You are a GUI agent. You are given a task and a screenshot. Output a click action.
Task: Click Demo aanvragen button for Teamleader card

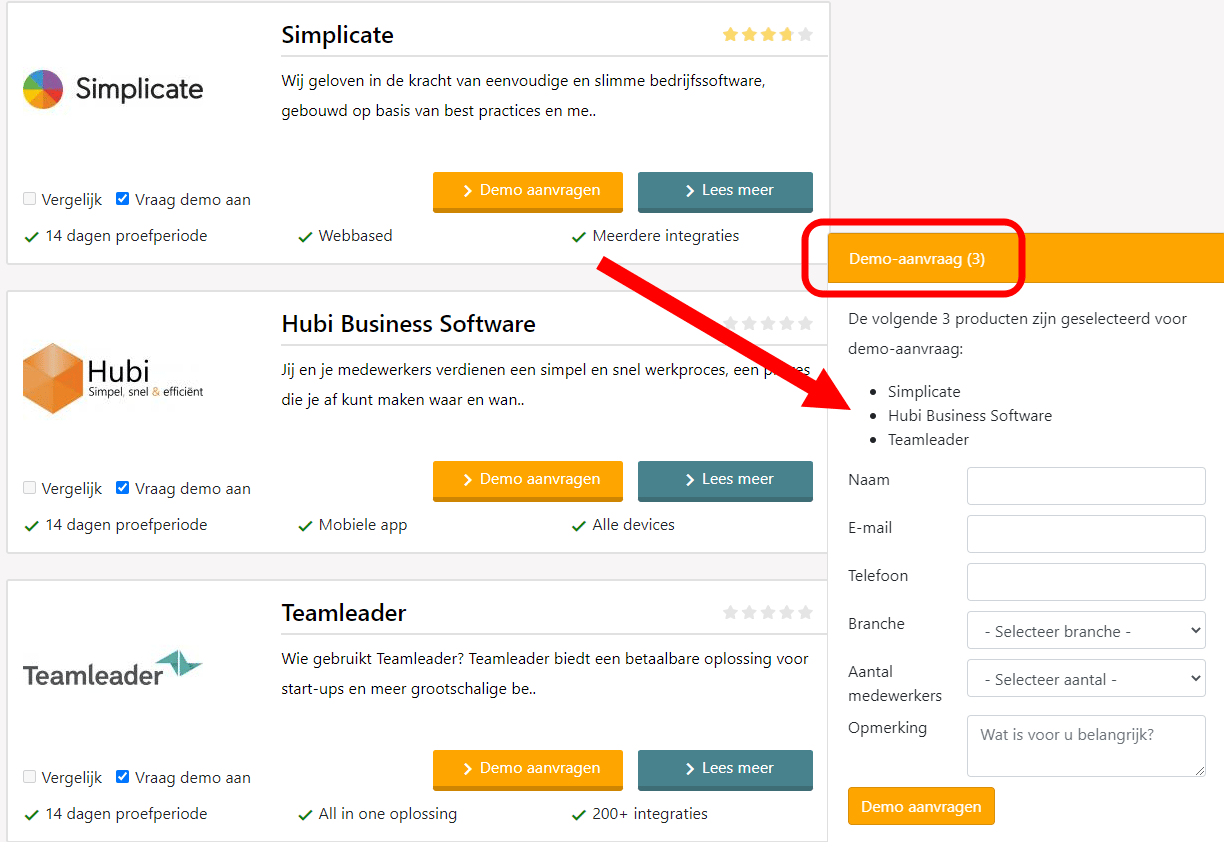(528, 770)
